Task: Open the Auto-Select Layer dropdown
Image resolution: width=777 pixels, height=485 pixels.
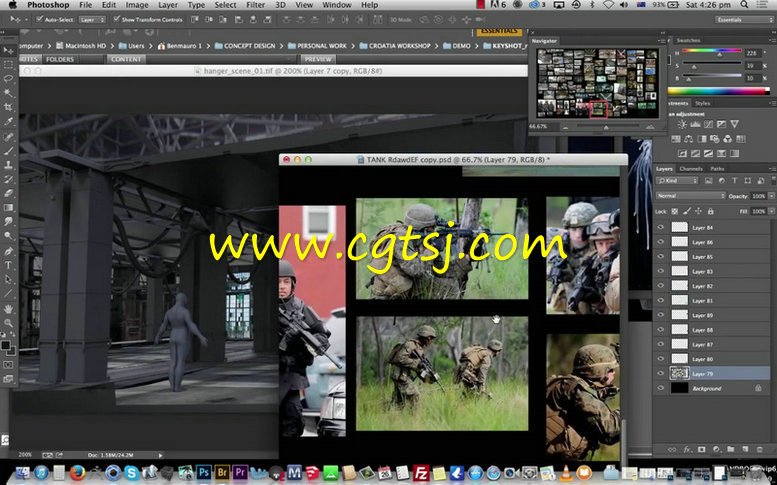Action: 92,20
